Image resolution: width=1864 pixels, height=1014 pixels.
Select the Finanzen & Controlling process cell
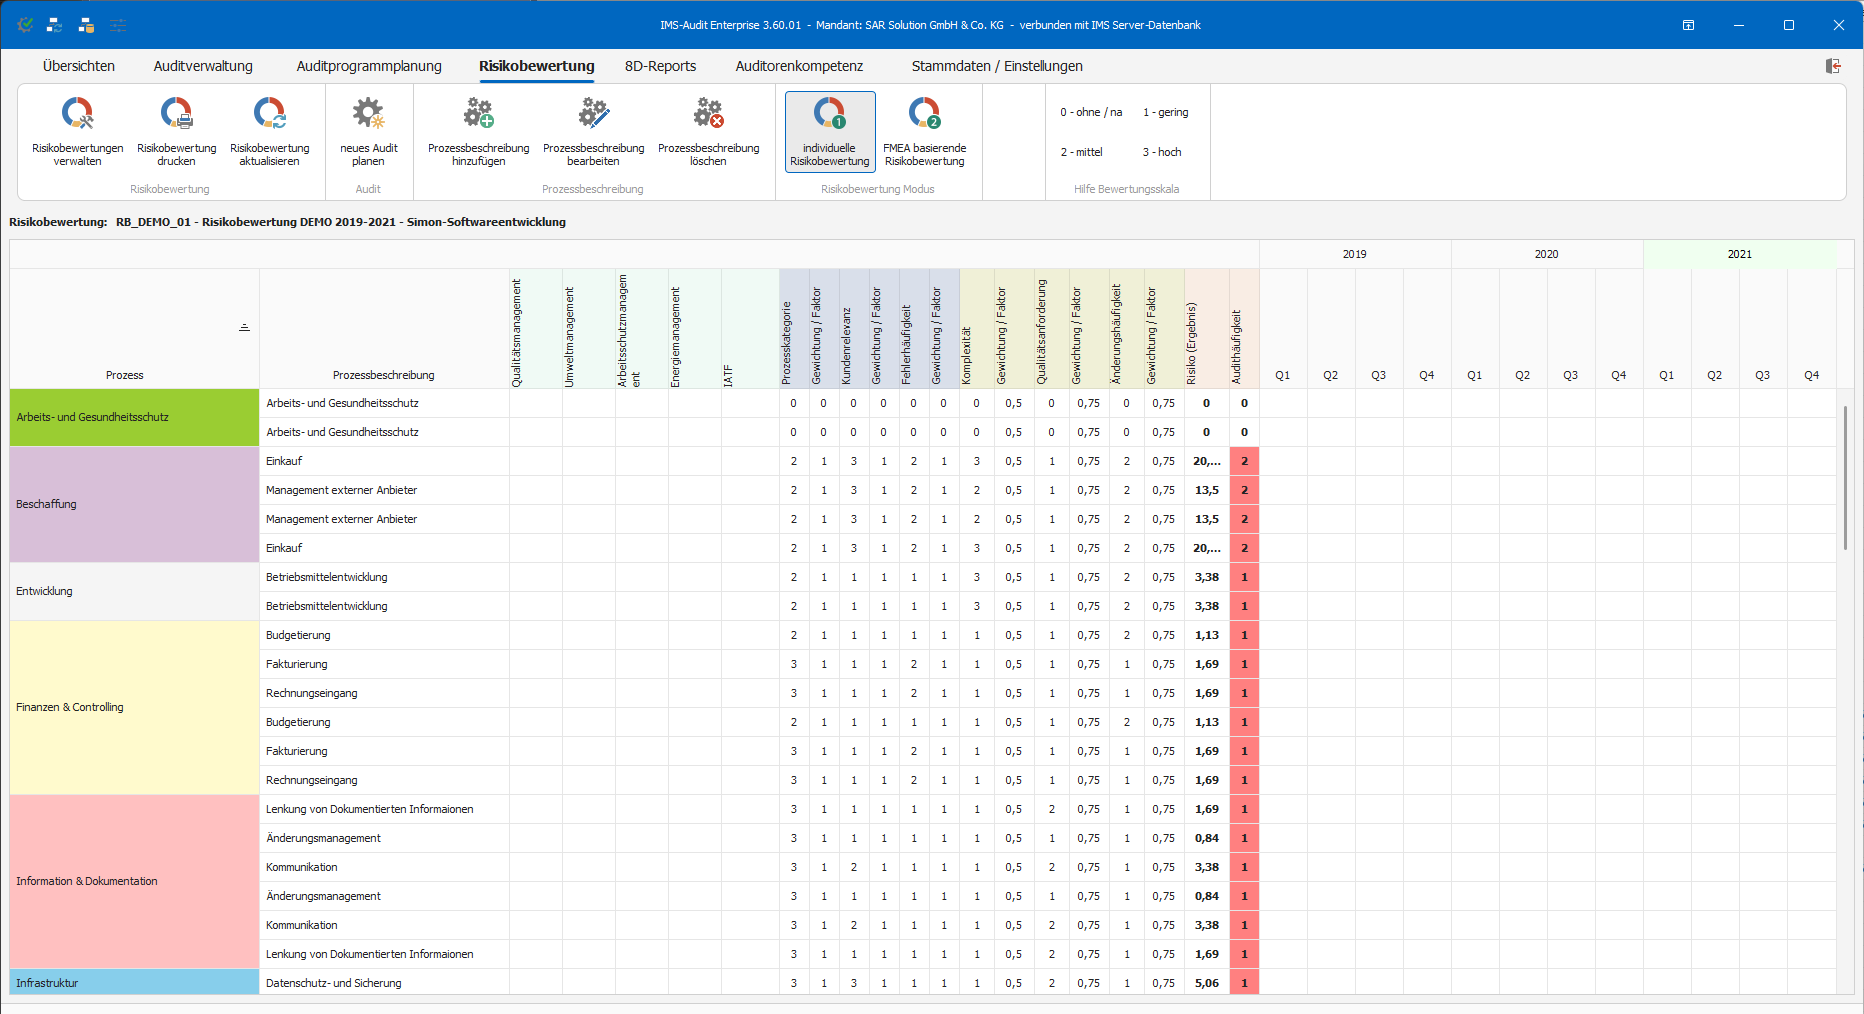tap(134, 707)
